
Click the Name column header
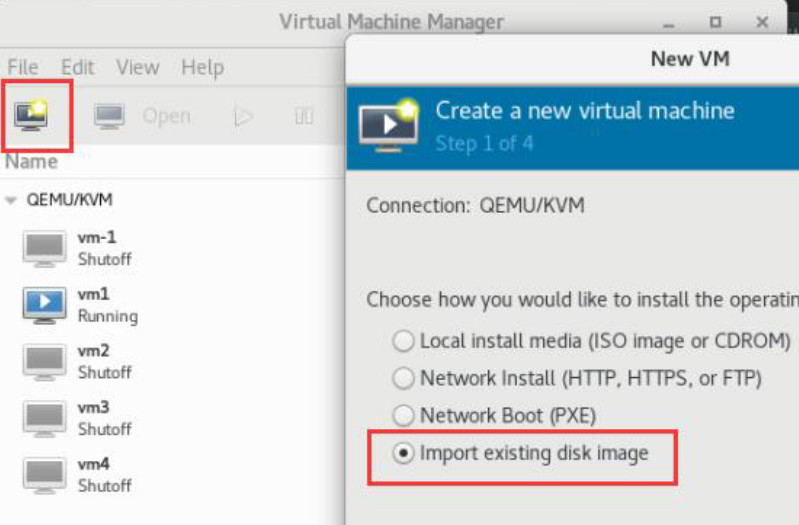pos(31,162)
